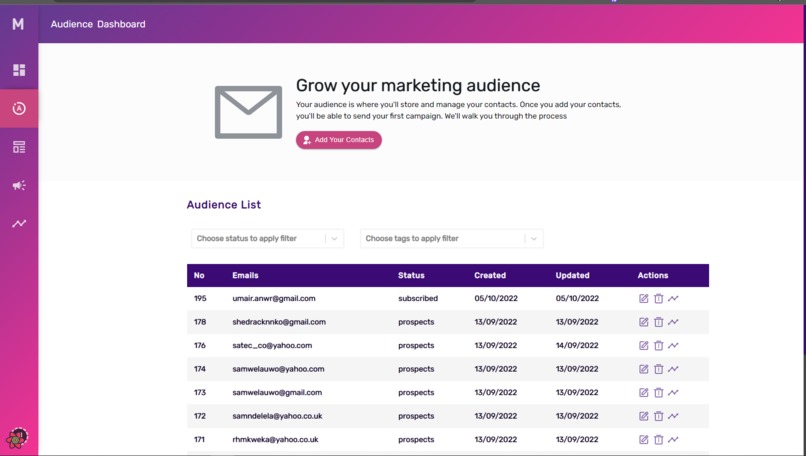Screen dimensions: 806x456
Task: Click row number 178
Action: pos(200,322)
